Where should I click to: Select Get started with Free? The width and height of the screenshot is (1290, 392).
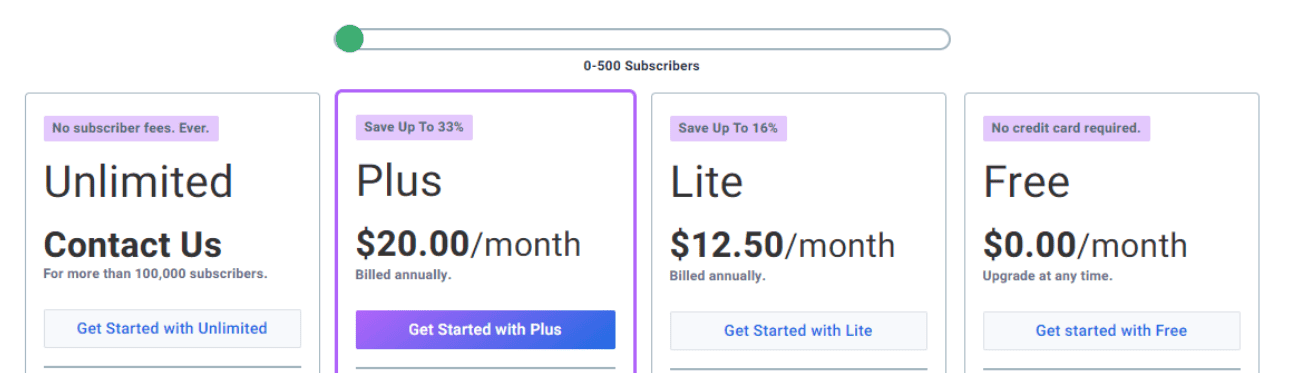coord(1111,330)
